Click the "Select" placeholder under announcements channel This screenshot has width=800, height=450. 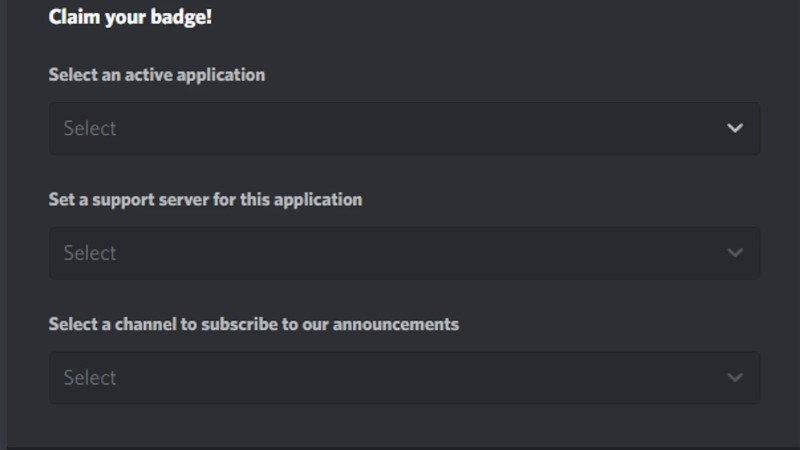pyautogui.click(x=90, y=378)
